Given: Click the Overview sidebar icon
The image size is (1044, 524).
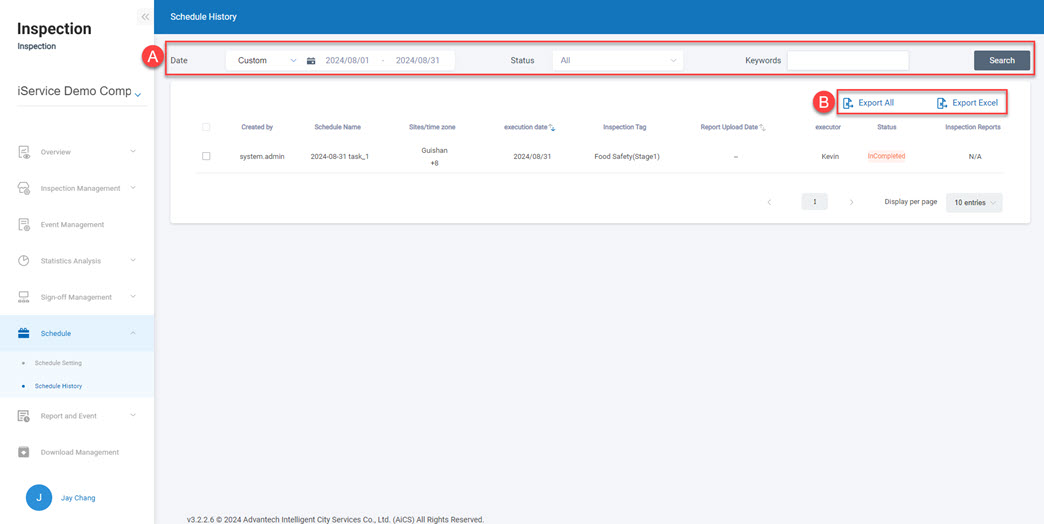Looking at the screenshot, I should click(24, 152).
